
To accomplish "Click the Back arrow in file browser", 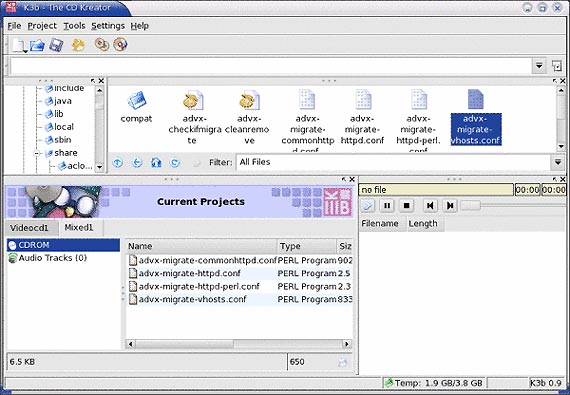I will (x=137, y=162).
